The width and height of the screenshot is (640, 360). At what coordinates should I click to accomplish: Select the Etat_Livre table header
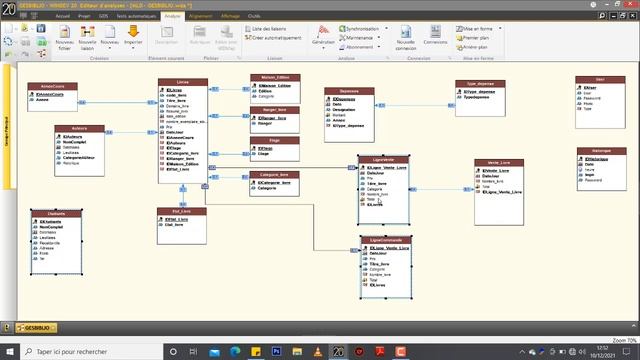pos(182,211)
